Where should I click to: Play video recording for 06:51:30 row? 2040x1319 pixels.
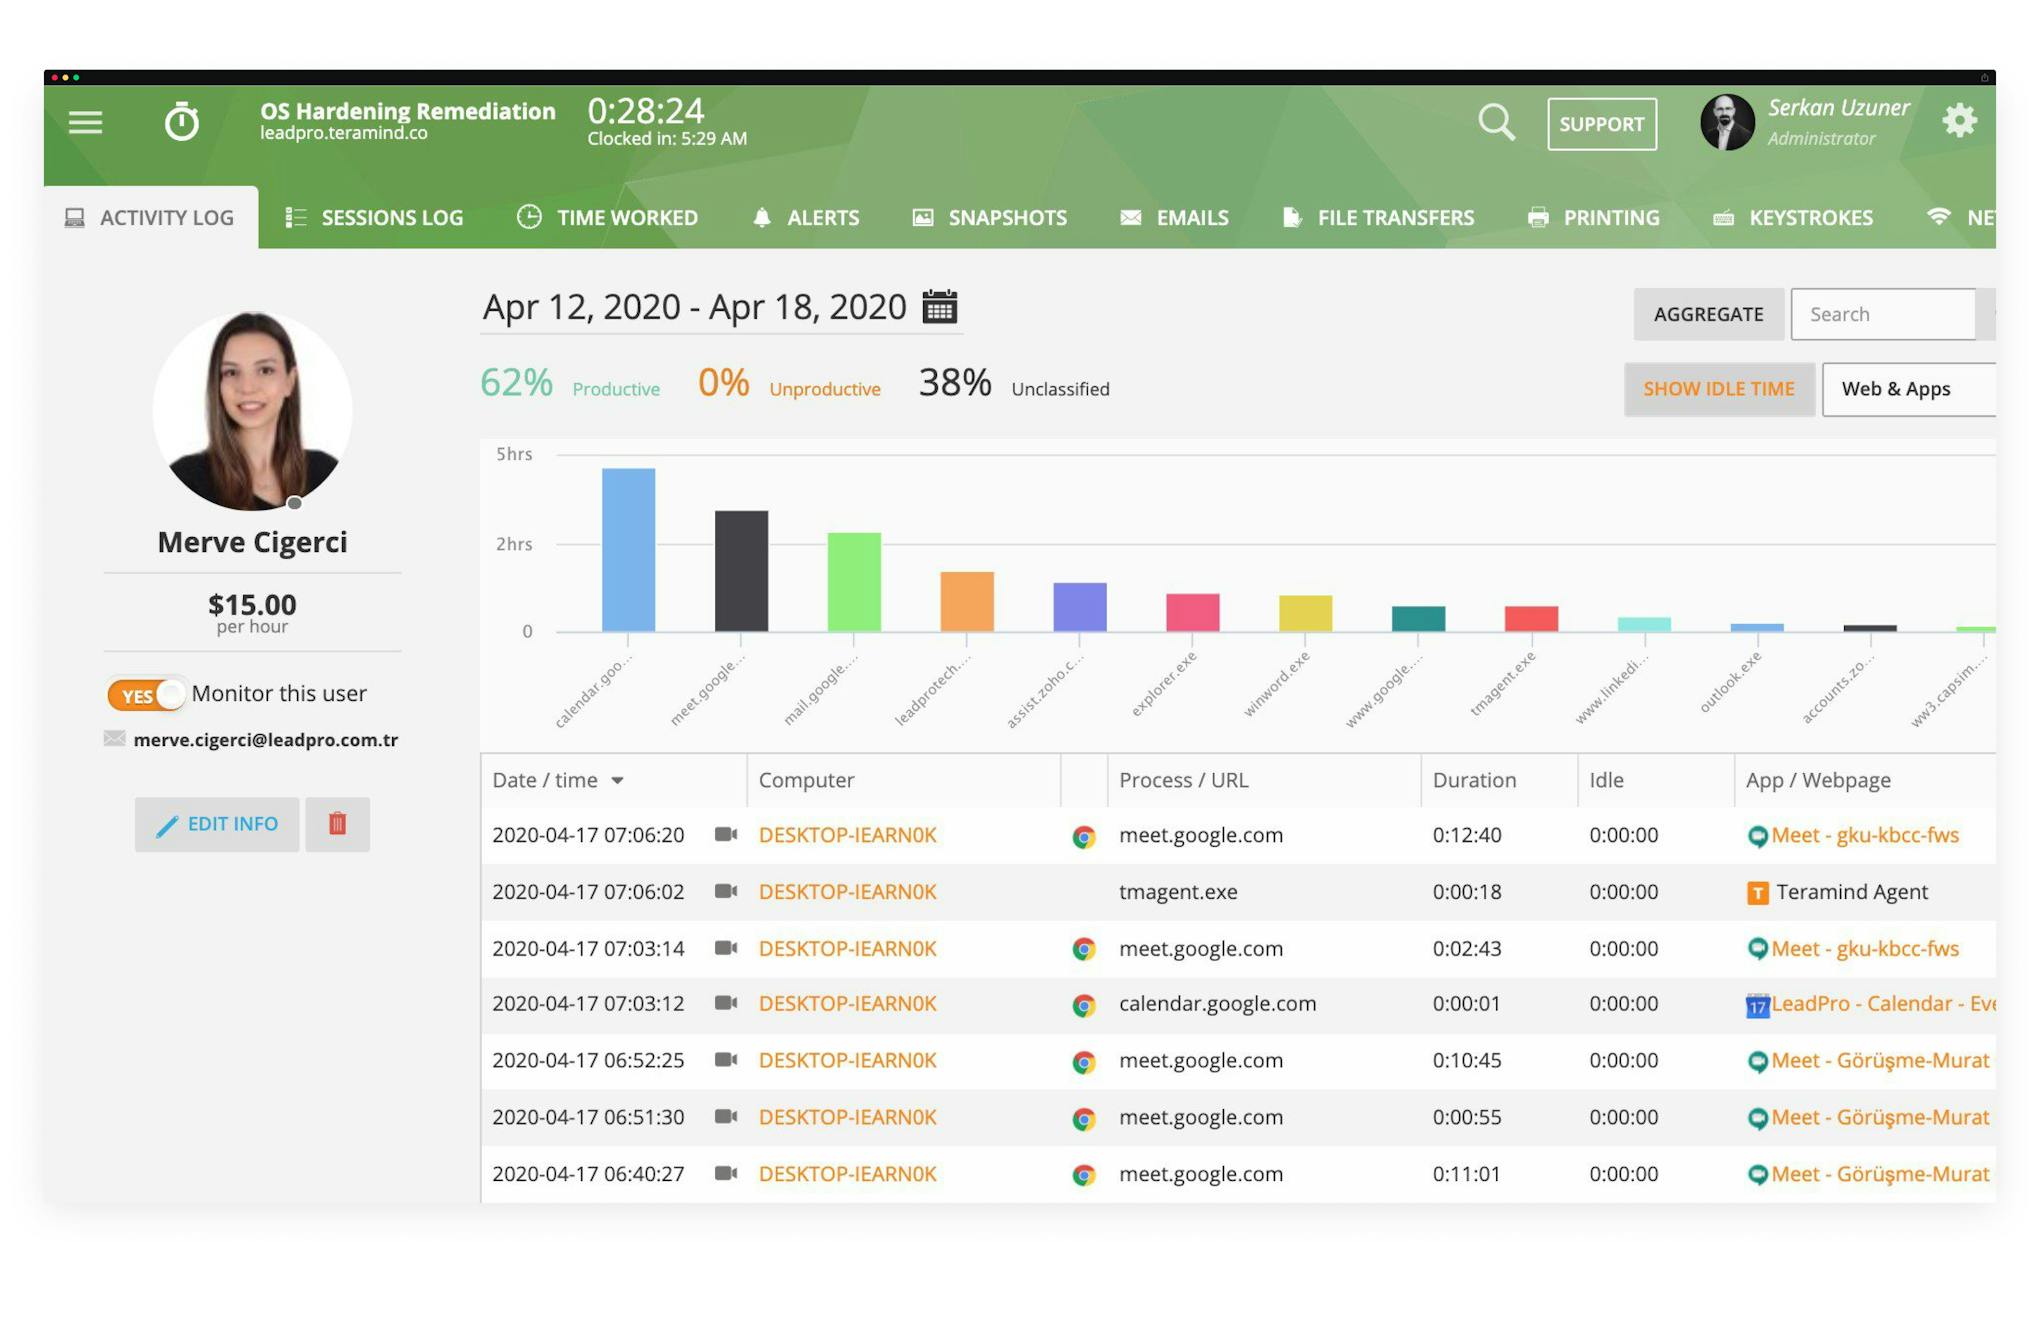click(726, 1117)
